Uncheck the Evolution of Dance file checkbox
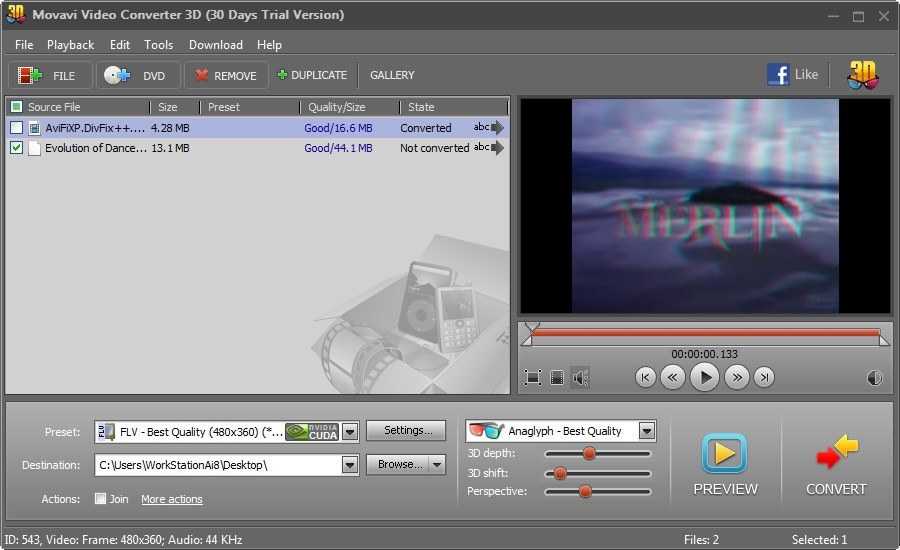900x550 pixels. [x=17, y=148]
